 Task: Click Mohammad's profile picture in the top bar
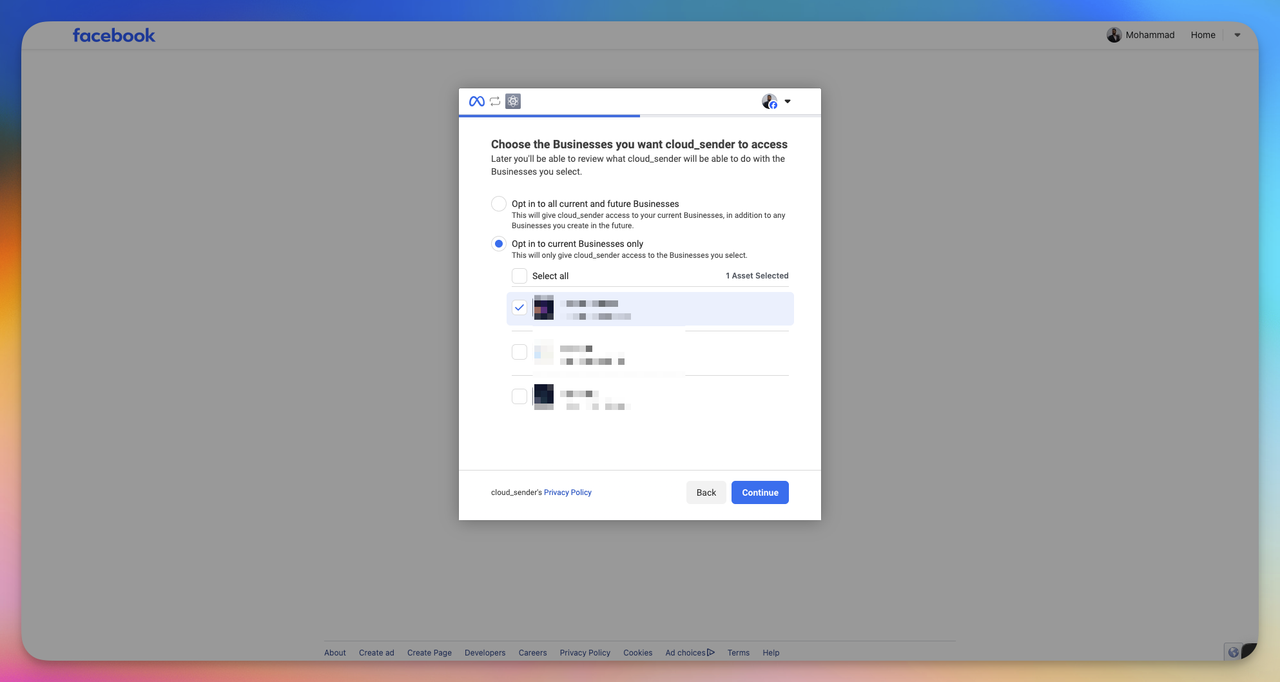coord(1114,35)
